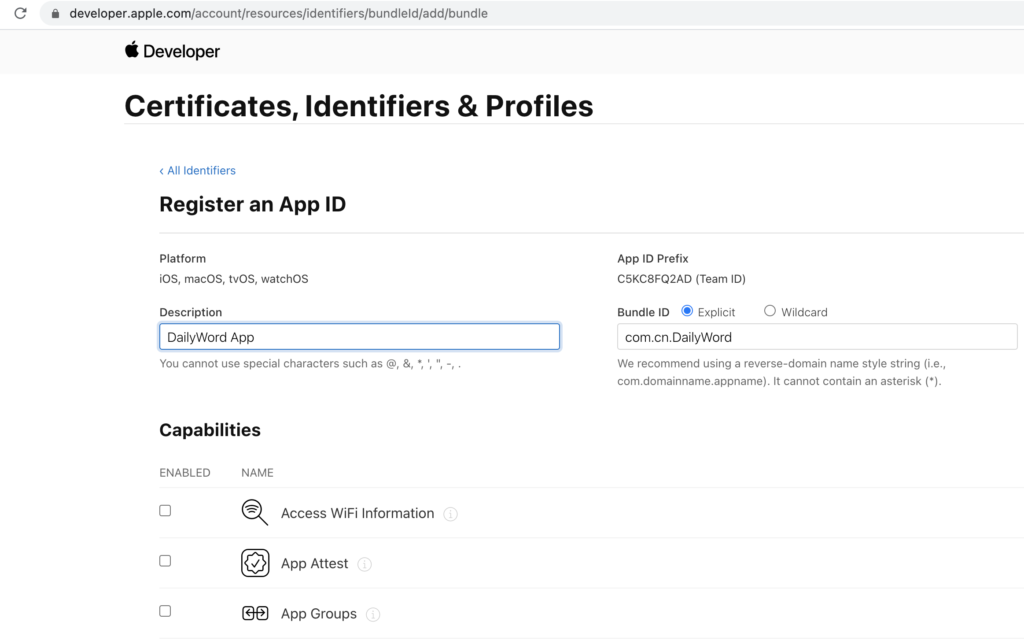Click into the Description field
Image resolution: width=1024 pixels, height=644 pixels.
[x=359, y=337]
